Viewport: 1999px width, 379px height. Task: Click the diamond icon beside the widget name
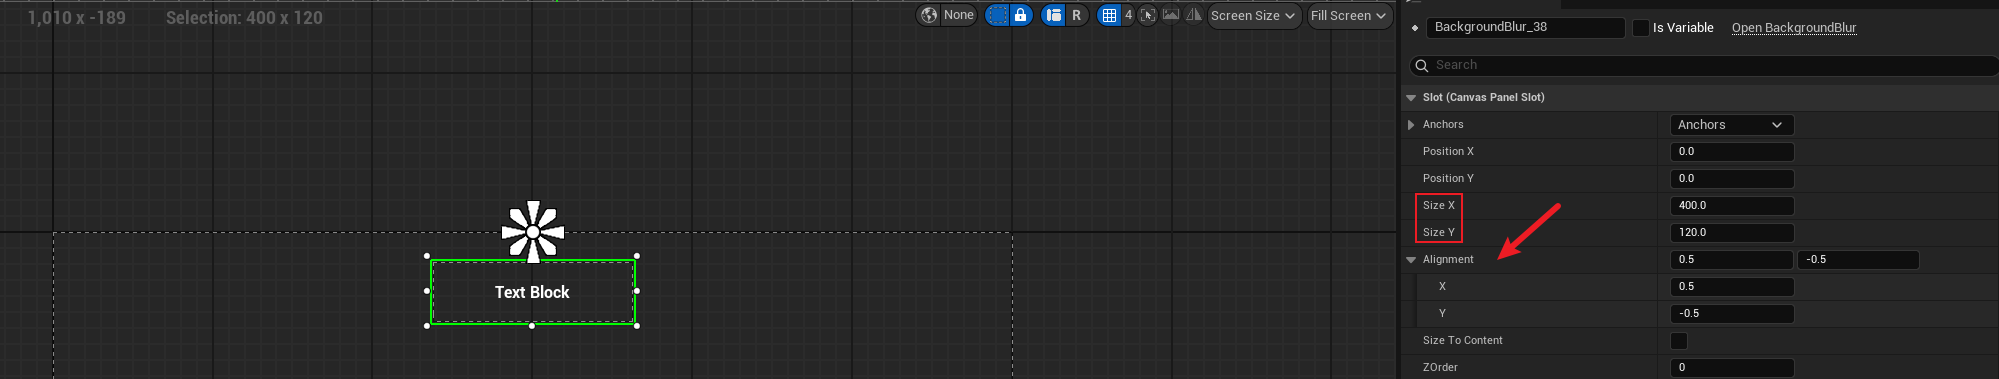[1415, 28]
